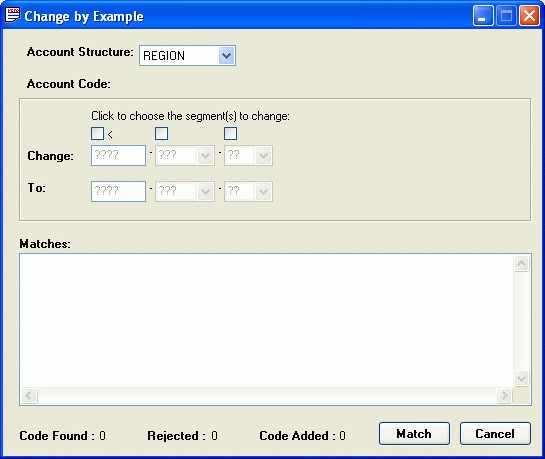Click the Match button
This screenshot has width=545, height=459.
[x=414, y=434]
